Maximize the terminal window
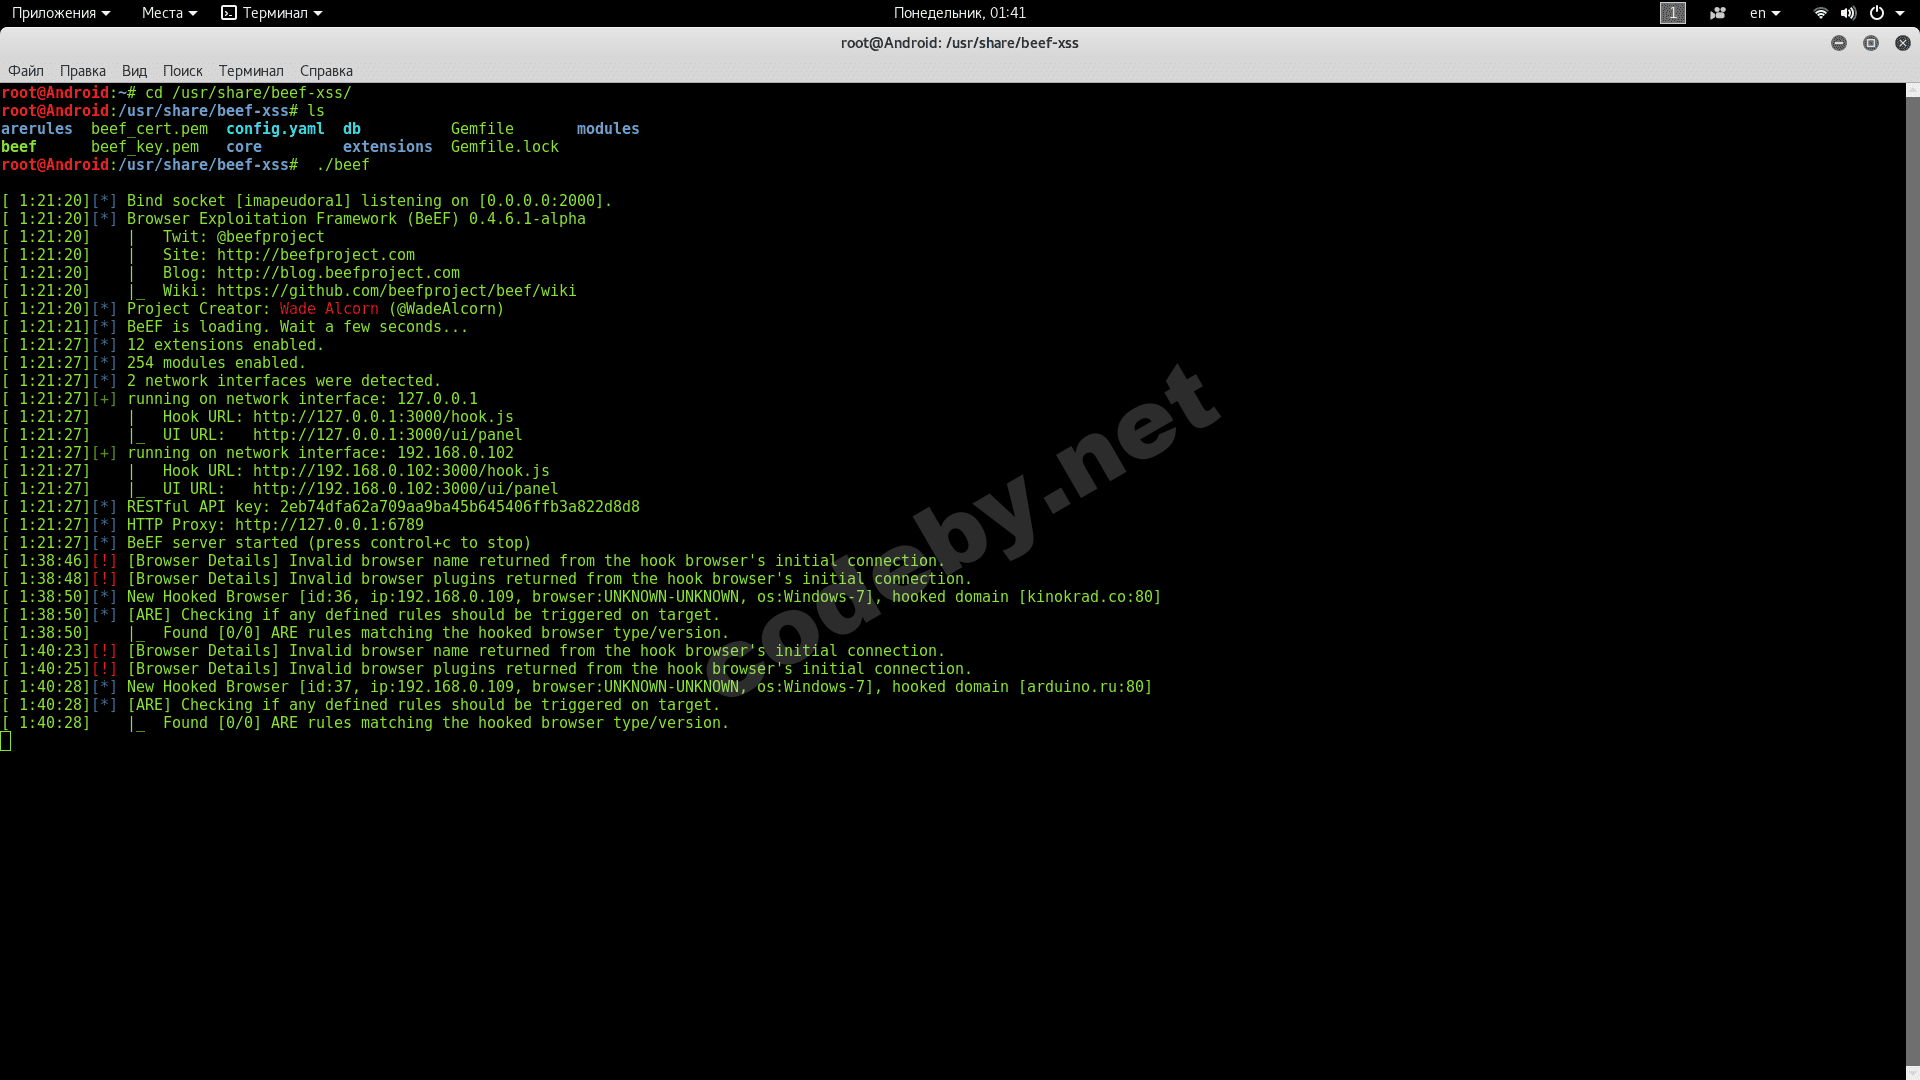This screenshot has width=1920, height=1080. click(x=1871, y=43)
